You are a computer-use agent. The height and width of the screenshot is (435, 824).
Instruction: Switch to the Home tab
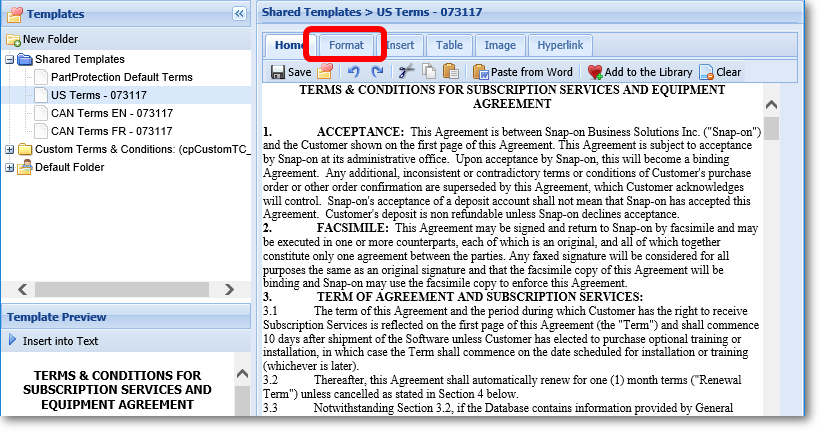[x=289, y=45]
